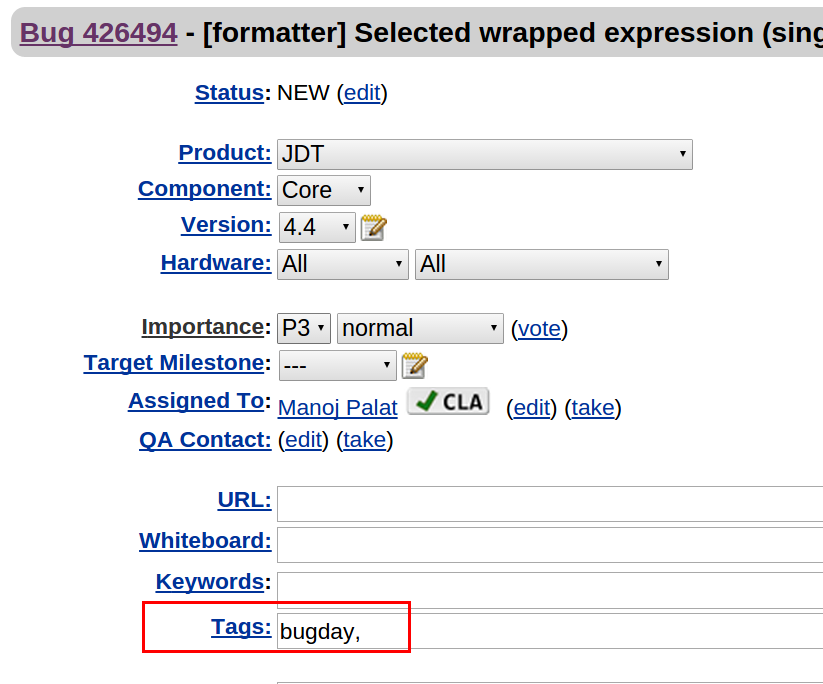Viewport: 823px width, 684px height.
Task: Open the Product dropdown showing JDT
Action: (485, 155)
